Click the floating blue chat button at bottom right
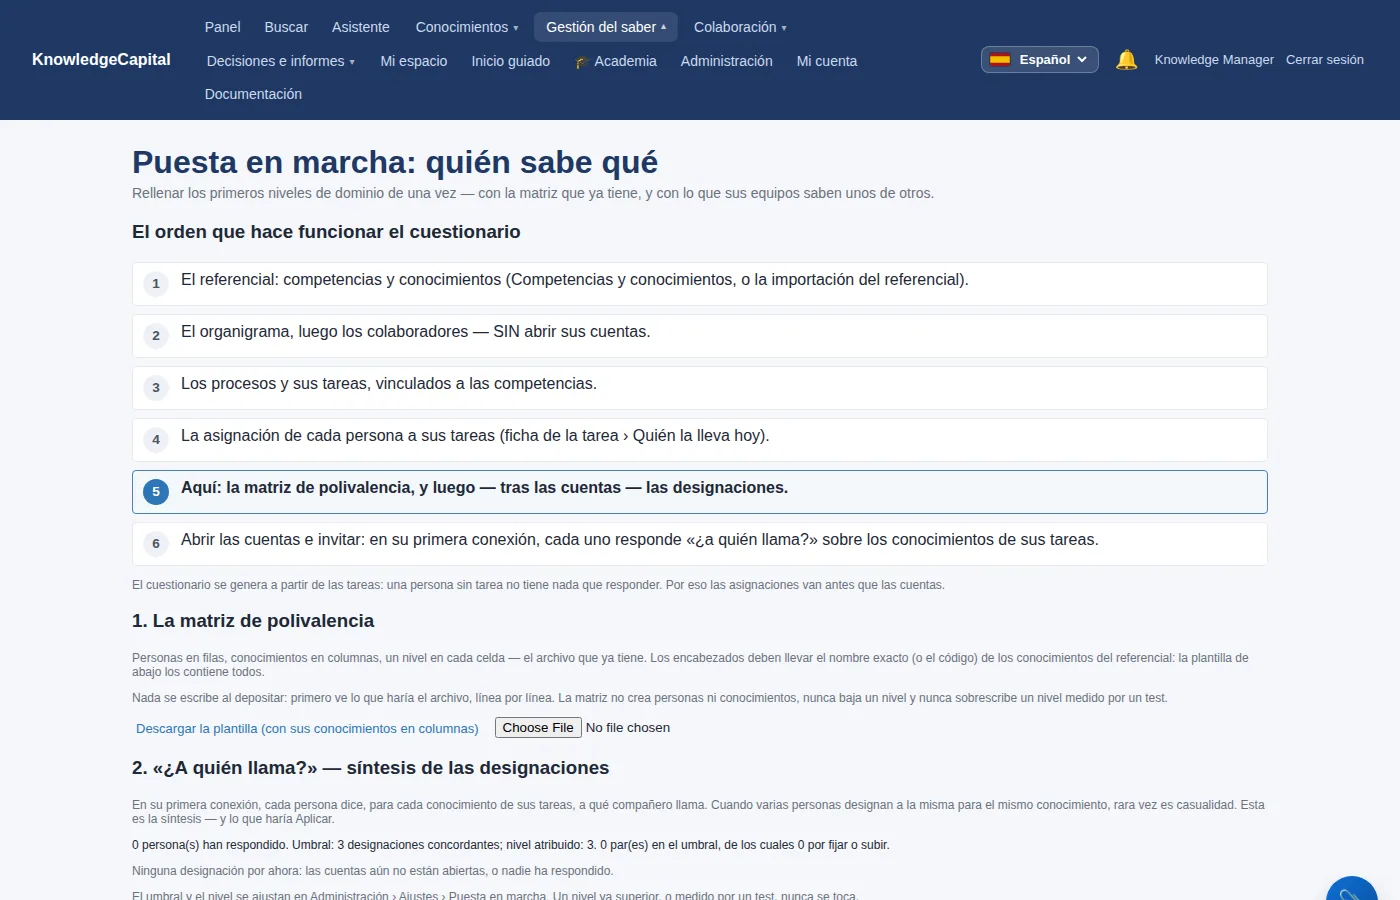The height and width of the screenshot is (900, 1400). 1351,887
